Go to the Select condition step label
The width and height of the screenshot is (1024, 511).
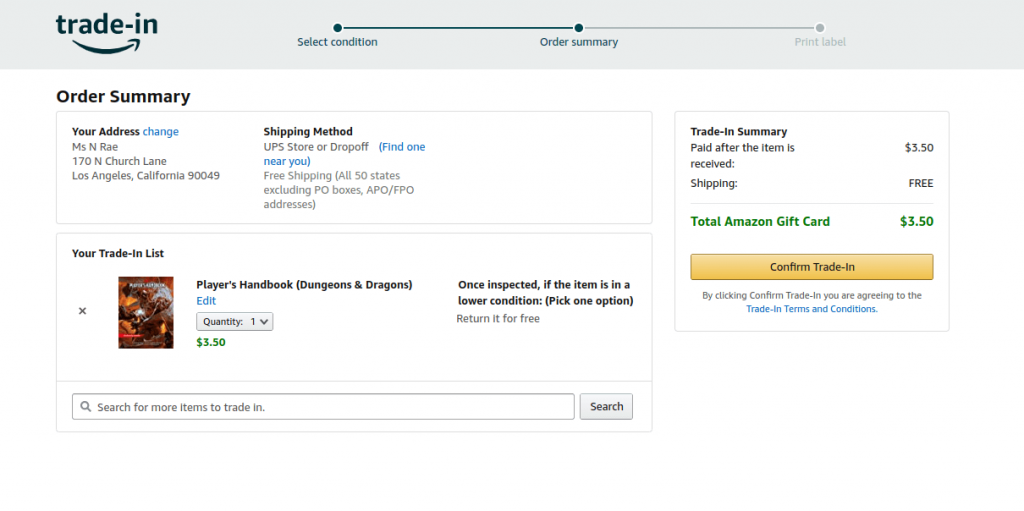point(337,43)
